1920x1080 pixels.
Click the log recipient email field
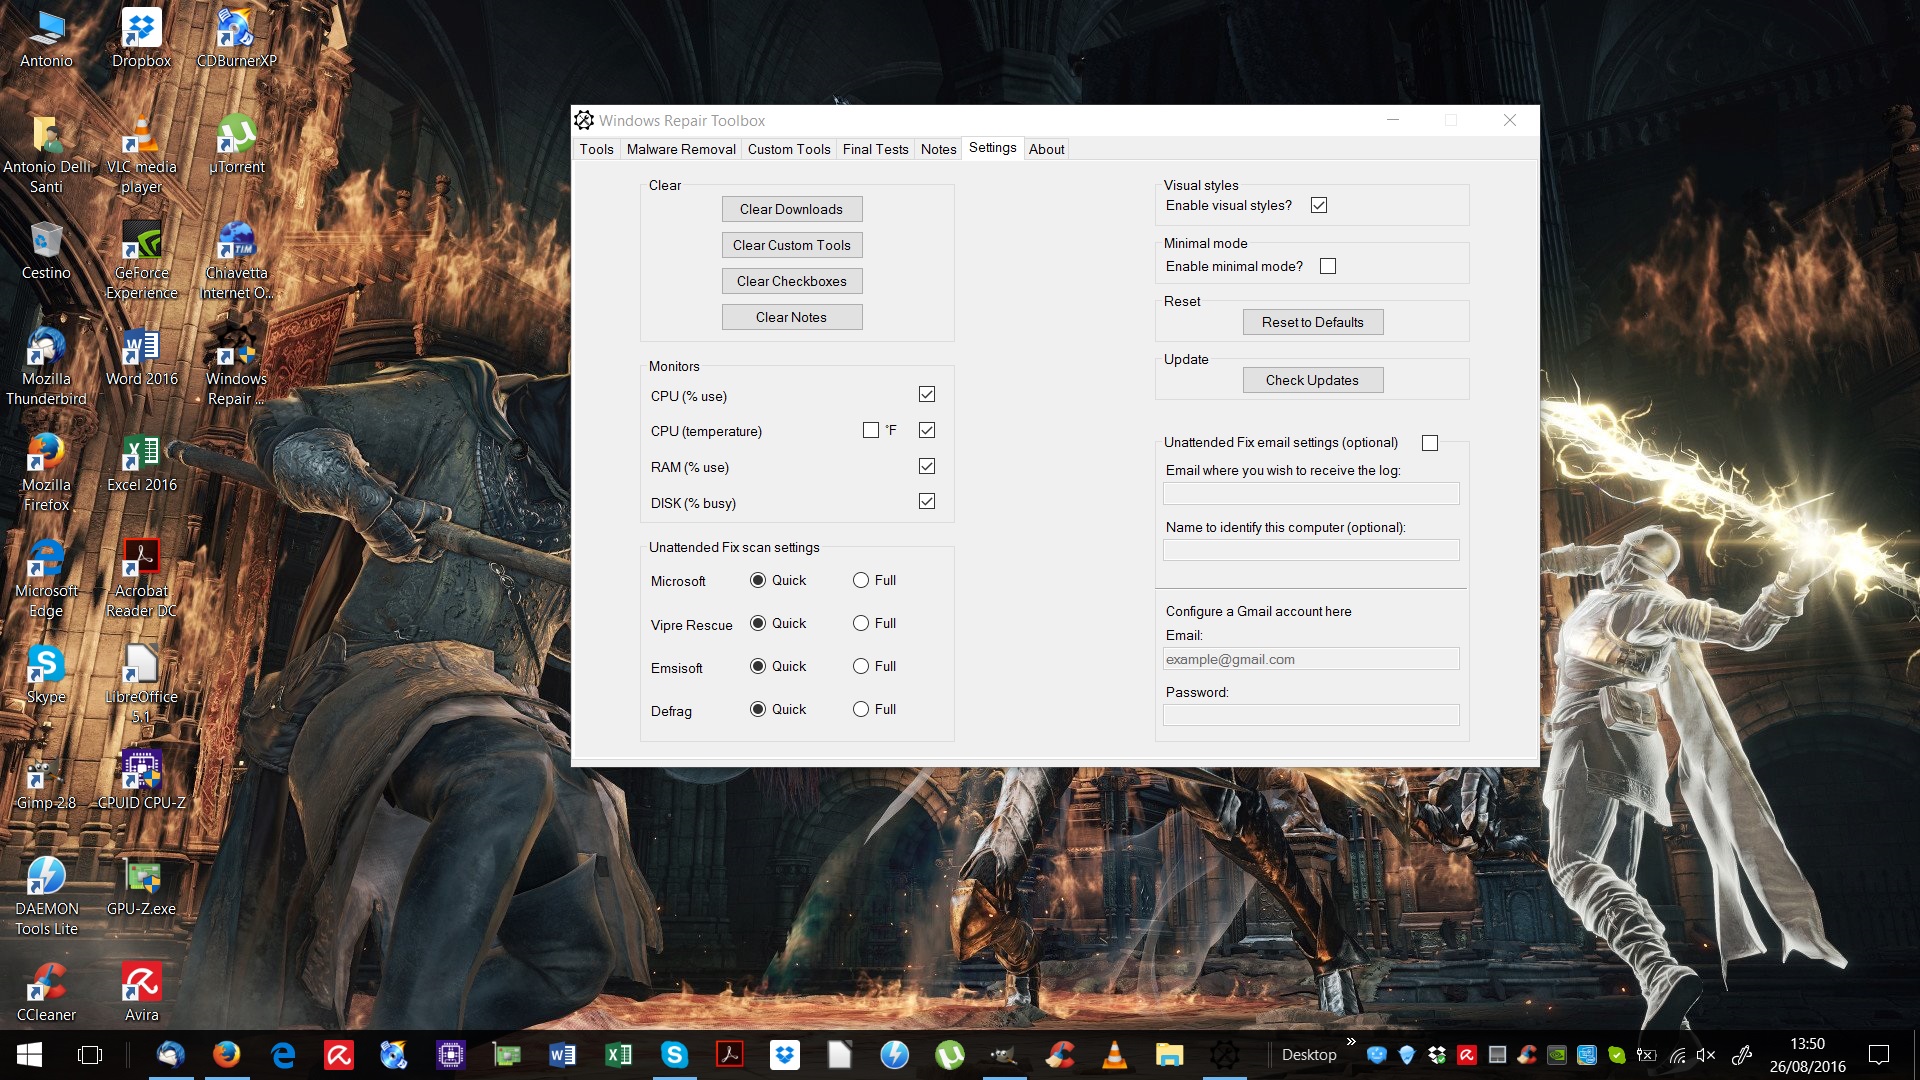(x=1311, y=493)
